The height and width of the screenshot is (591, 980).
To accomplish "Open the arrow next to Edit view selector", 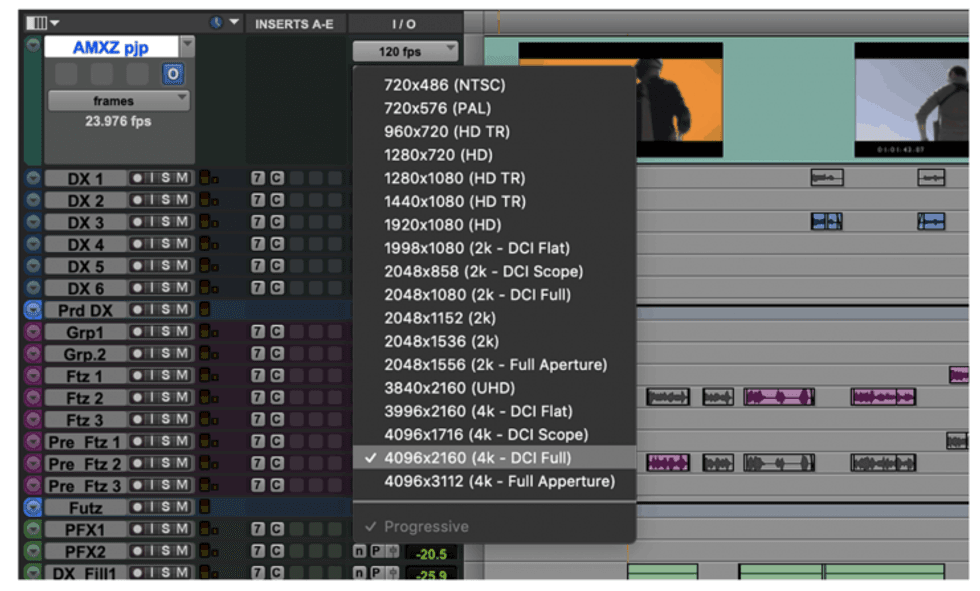I will [x=55, y=23].
